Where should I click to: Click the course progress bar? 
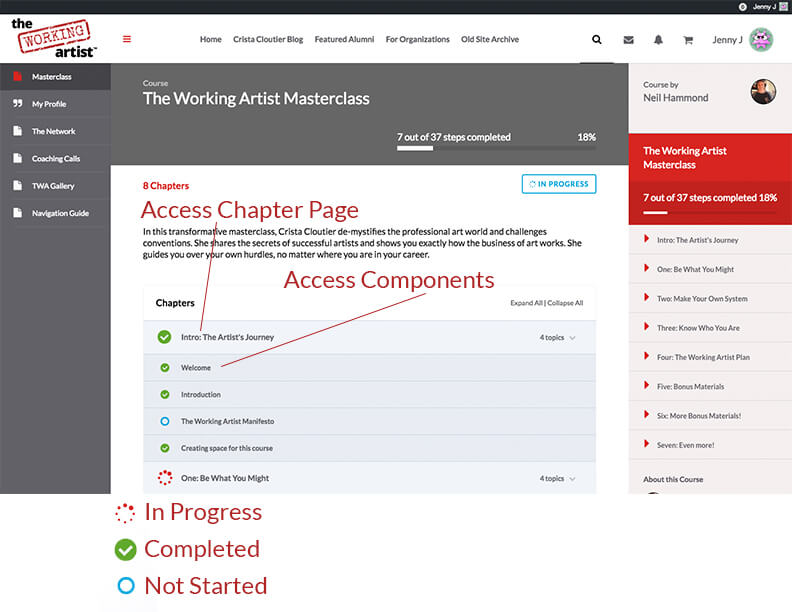click(x=496, y=148)
